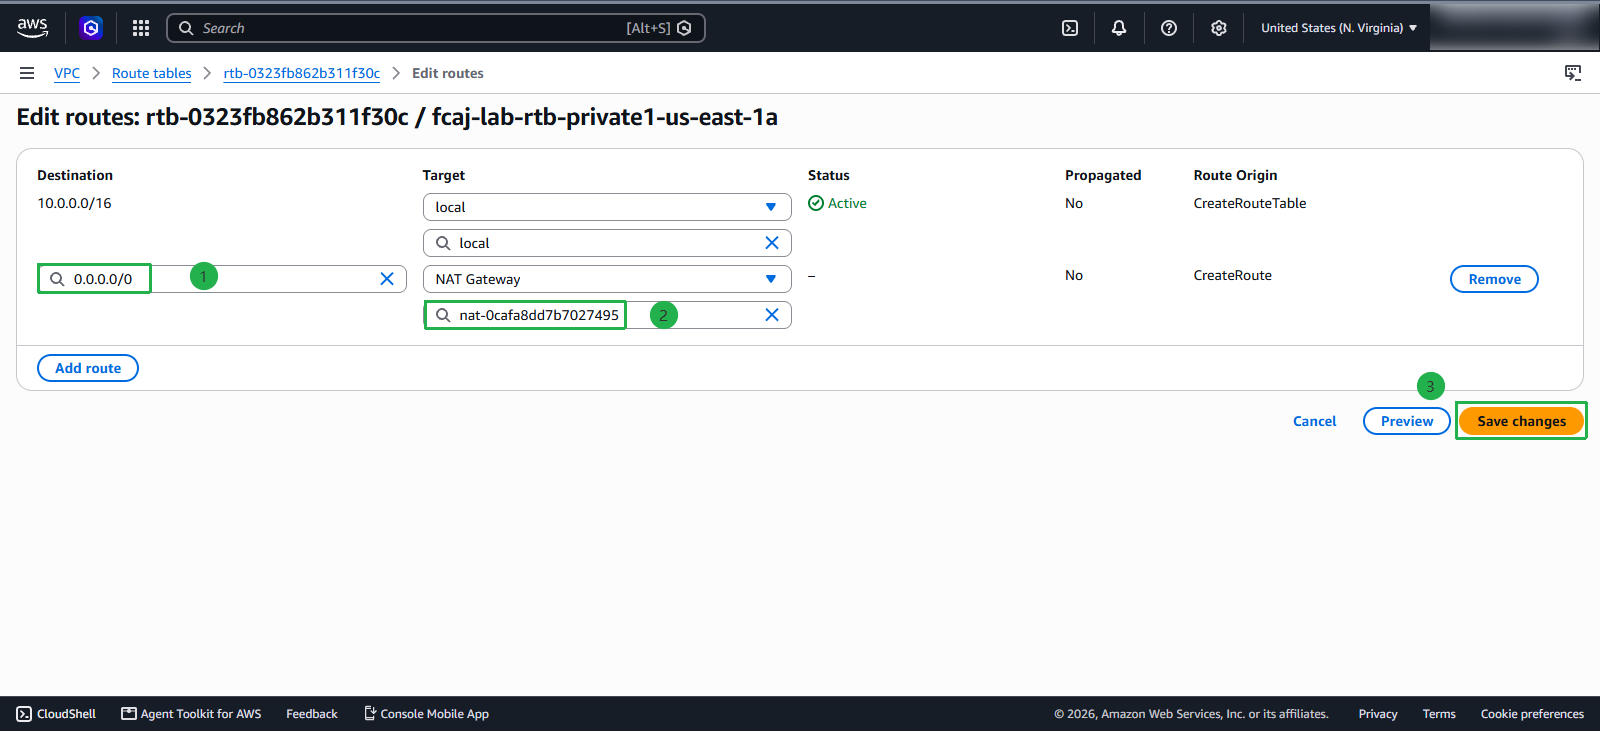Click the Add route button
Image resolution: width=1600 pixels, height=731 pixels.
click(x=88, y=368)
